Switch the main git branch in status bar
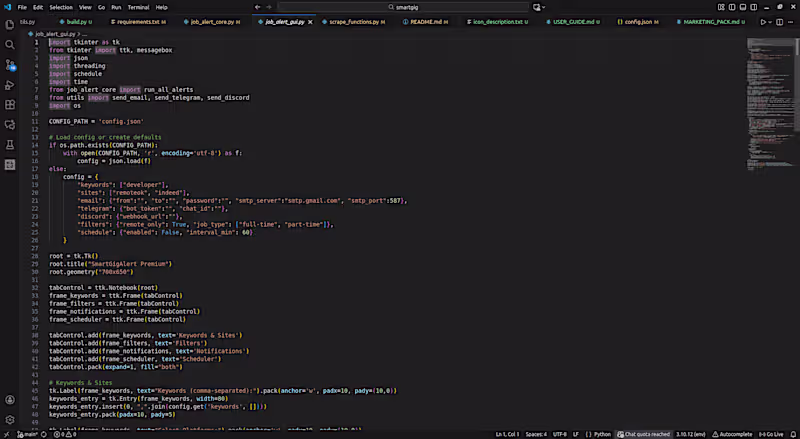 (x=27, y=434)
